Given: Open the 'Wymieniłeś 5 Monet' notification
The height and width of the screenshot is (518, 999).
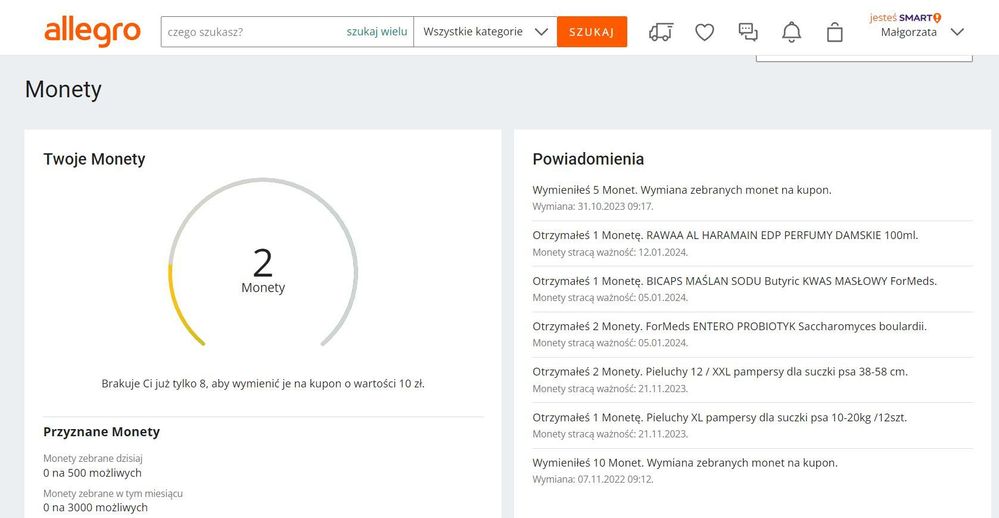Looking at the screenshot, I should (681, 189).
